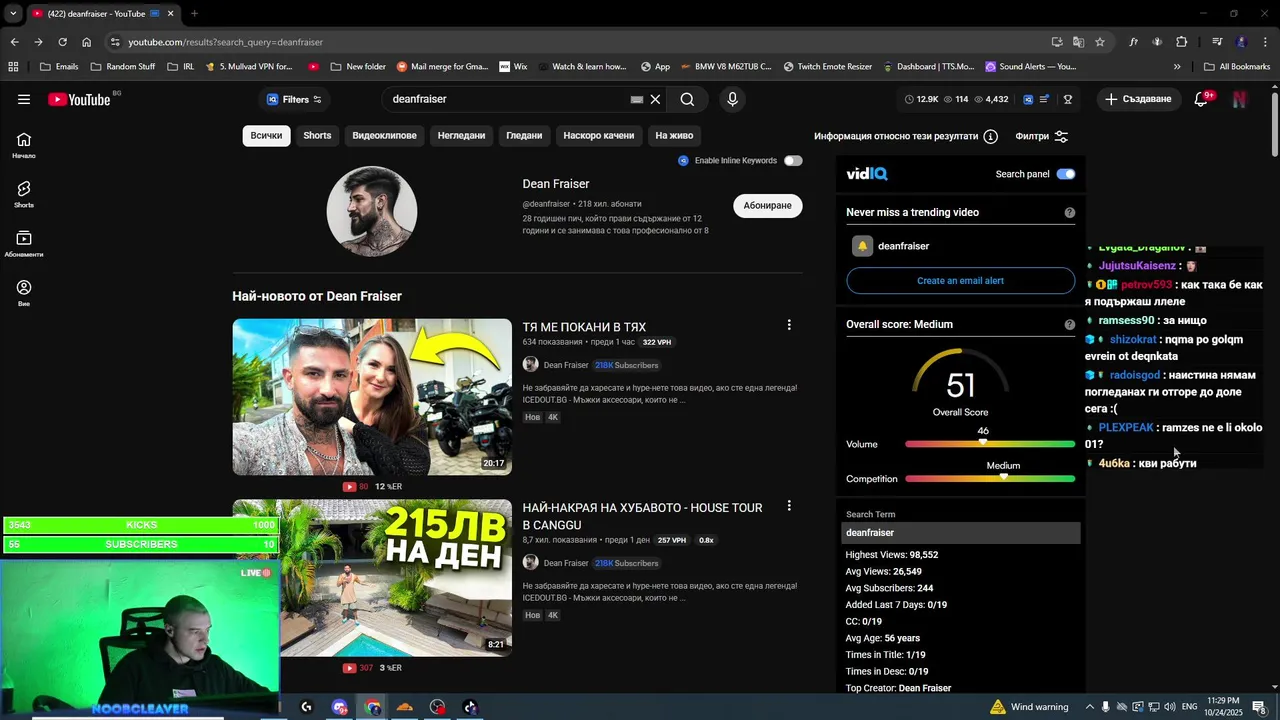Open the 215ЛВ НА ДЕН House Tour thumbnail
The width and height of the screenshot is (1280, 720).
tap(372, 578)
